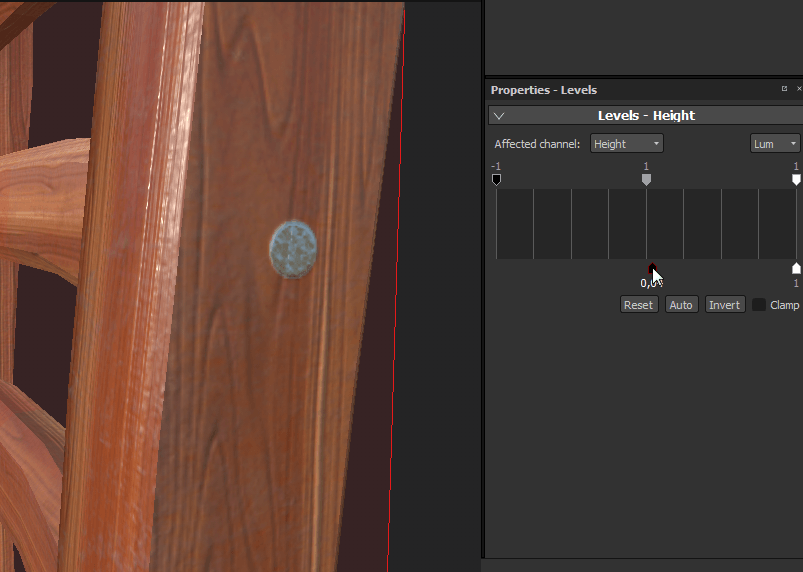Select the gray midtone input handle
The height and width of the screenshot is (572, 803).
[x=646, y=180]
